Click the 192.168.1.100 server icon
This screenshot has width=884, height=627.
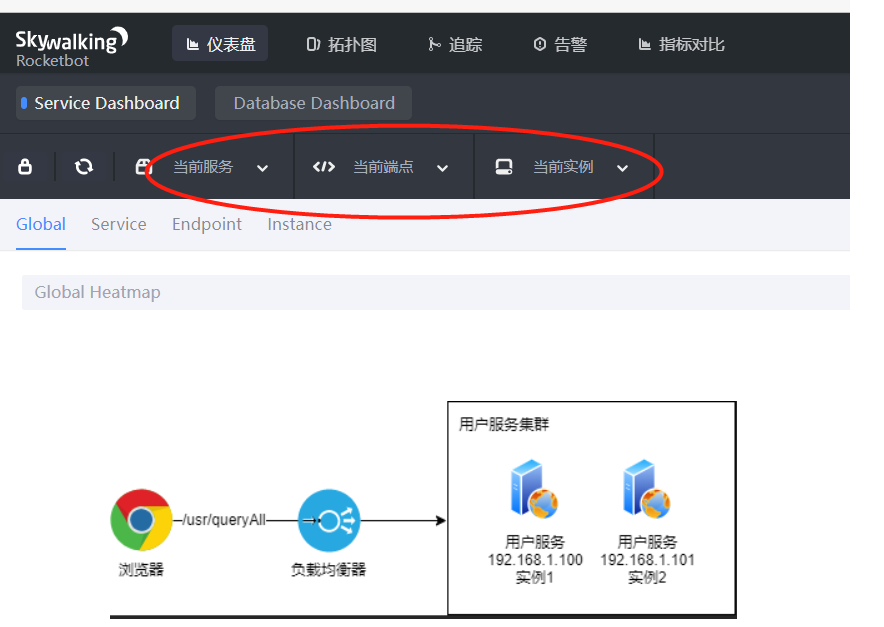(x=534, y=489)
